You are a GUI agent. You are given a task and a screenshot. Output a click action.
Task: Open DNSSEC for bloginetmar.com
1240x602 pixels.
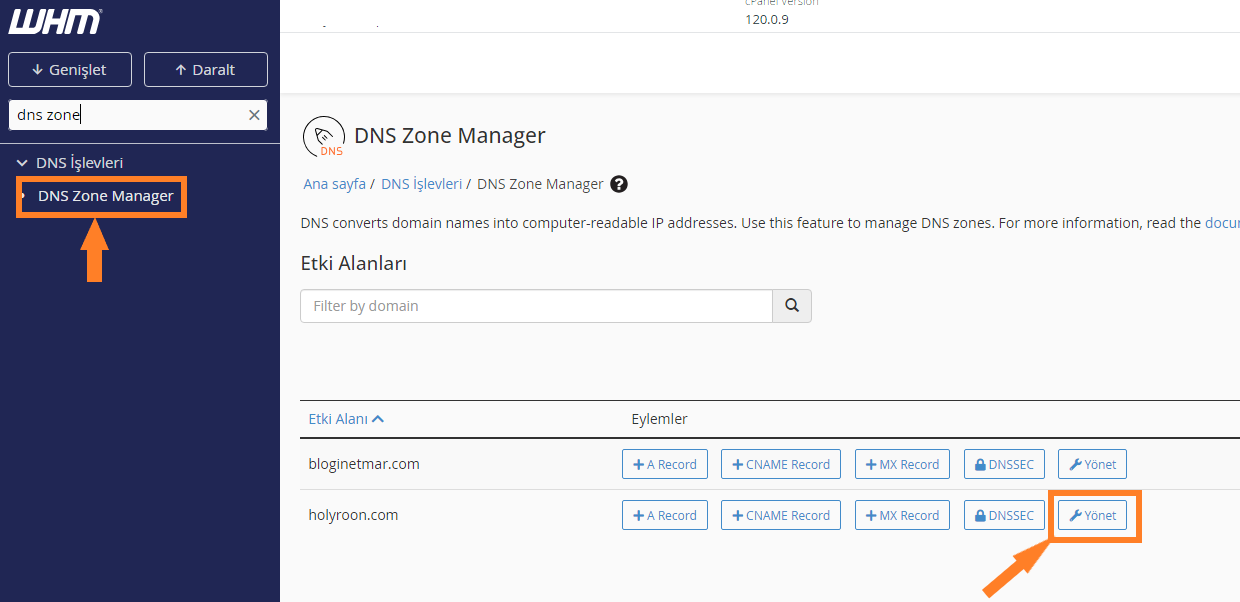(1004, 464)
